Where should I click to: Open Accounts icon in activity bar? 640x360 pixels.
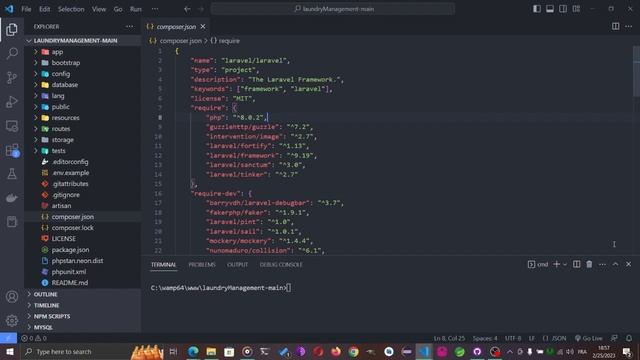[12, 296]
